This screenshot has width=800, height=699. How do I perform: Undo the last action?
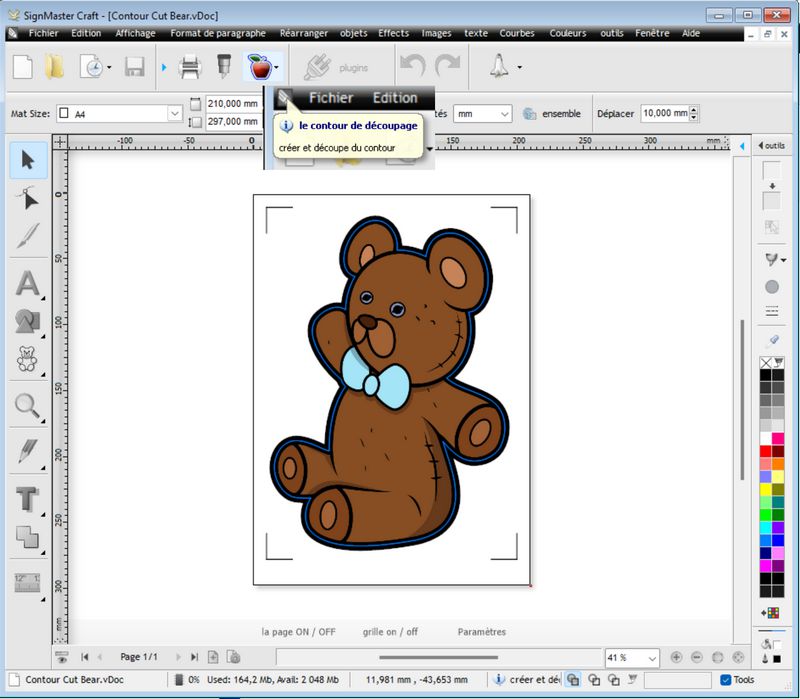[x=413, y=66]
